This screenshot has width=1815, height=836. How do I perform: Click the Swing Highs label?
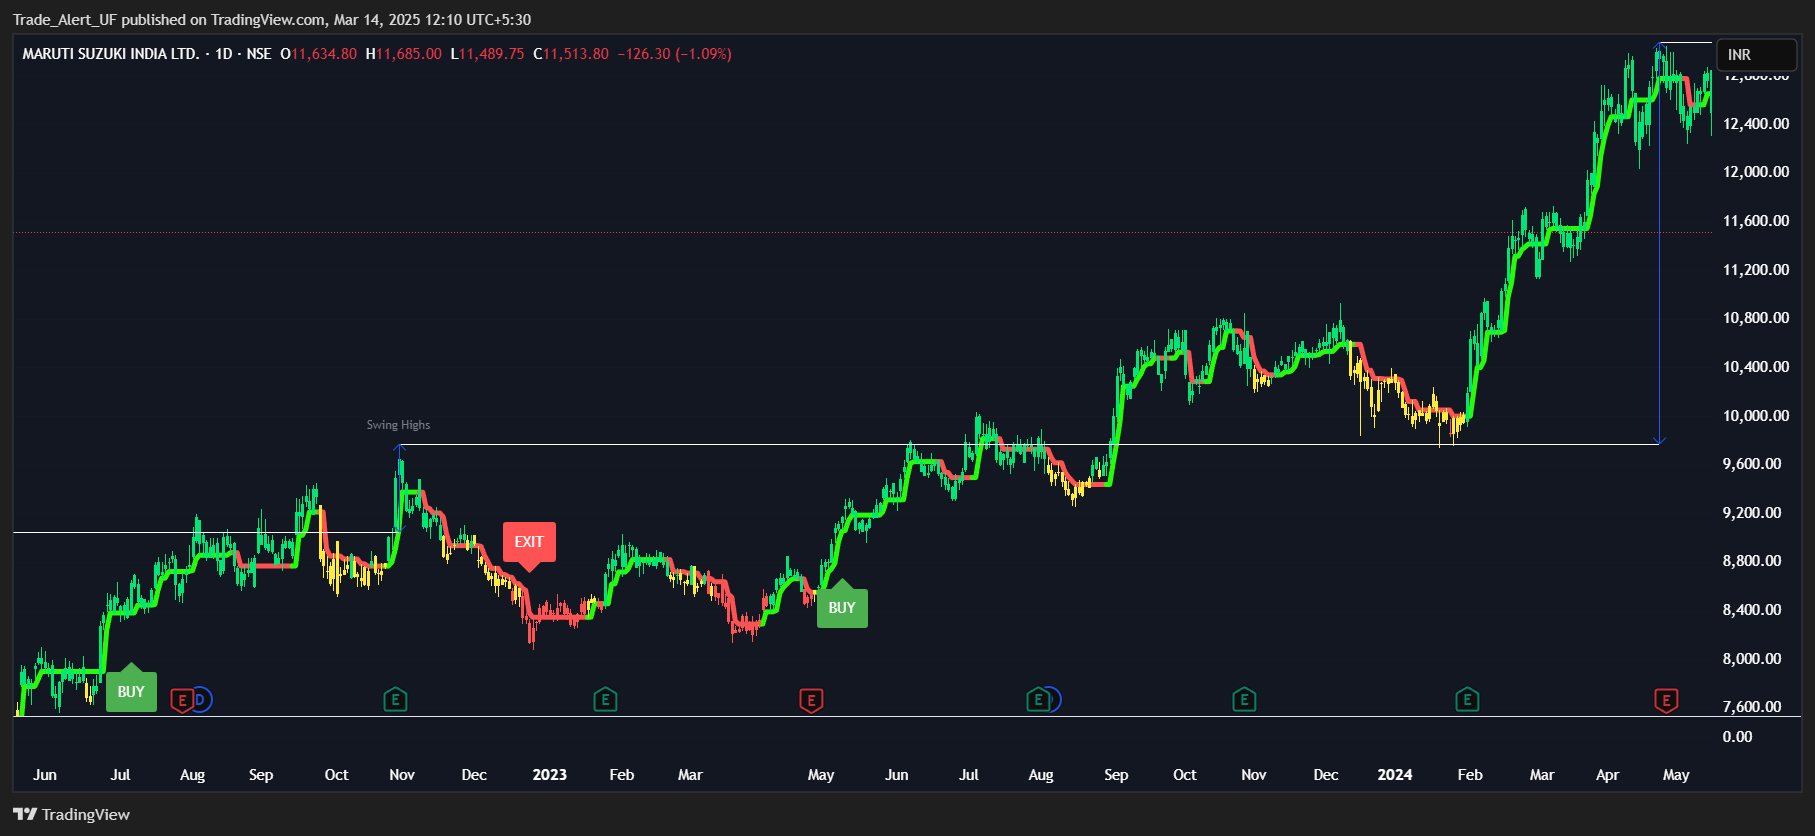(398, 425)
